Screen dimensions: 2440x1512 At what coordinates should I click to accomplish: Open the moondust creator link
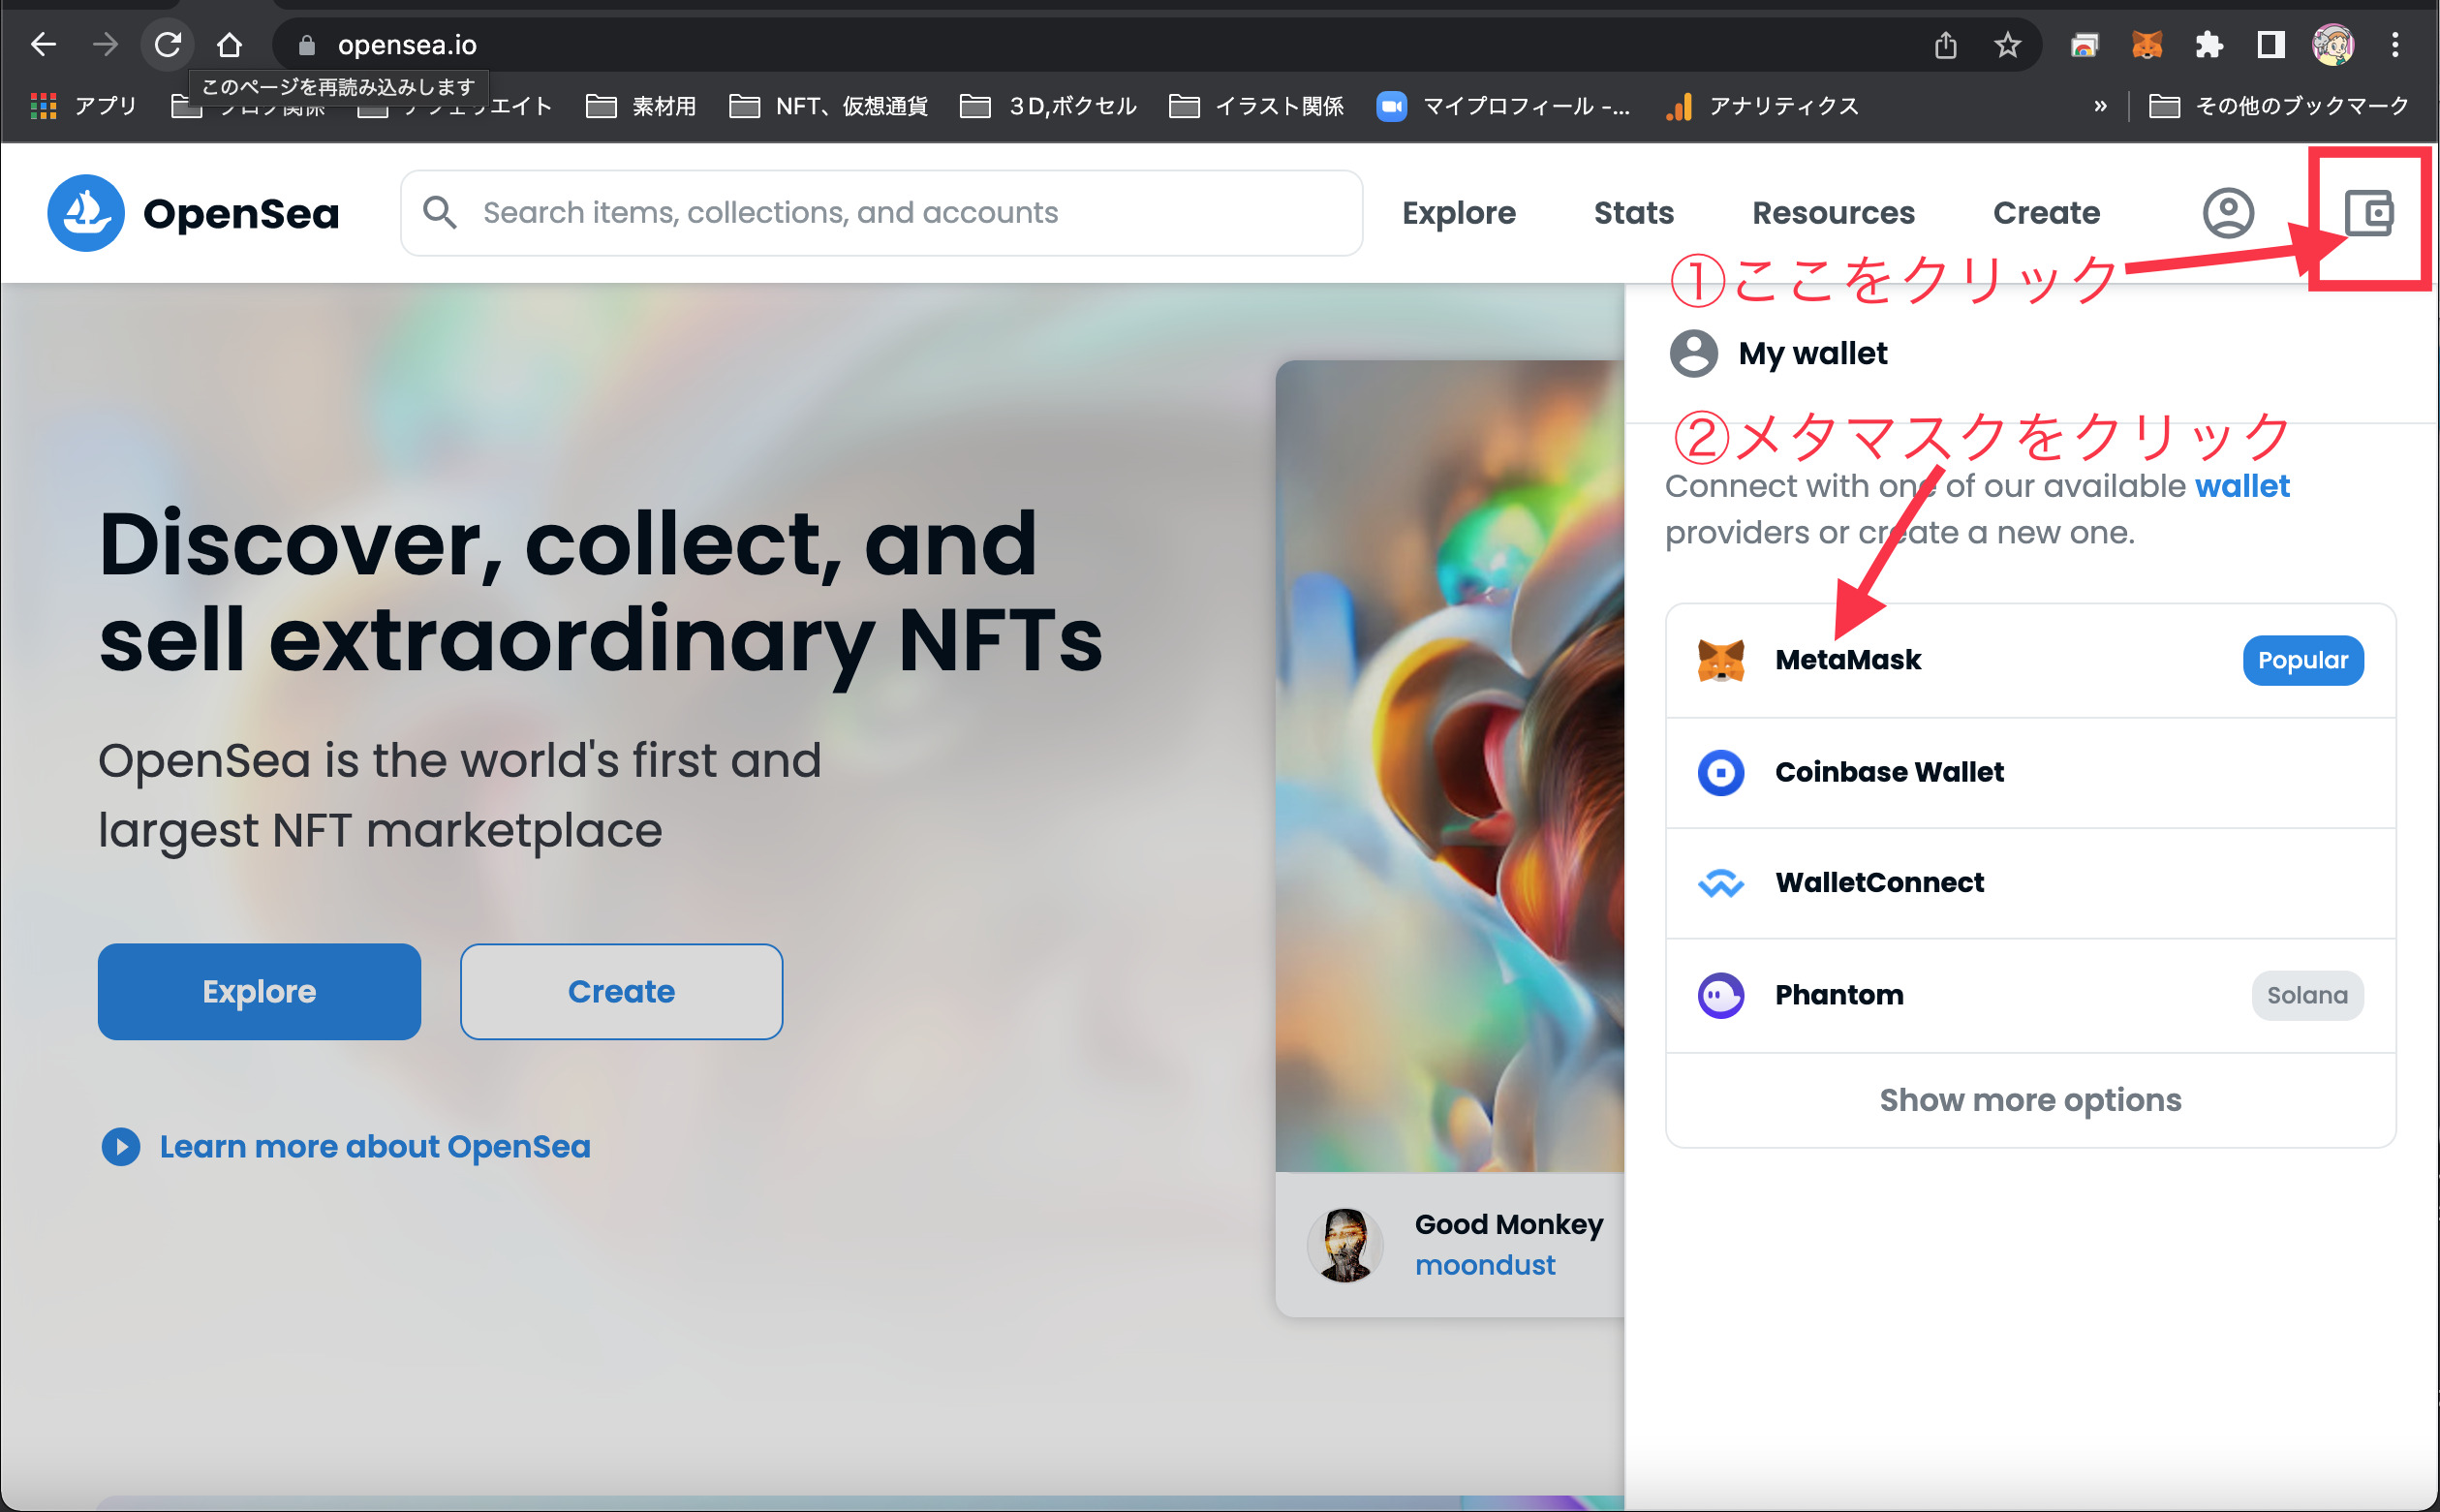click(1485, 1265)
